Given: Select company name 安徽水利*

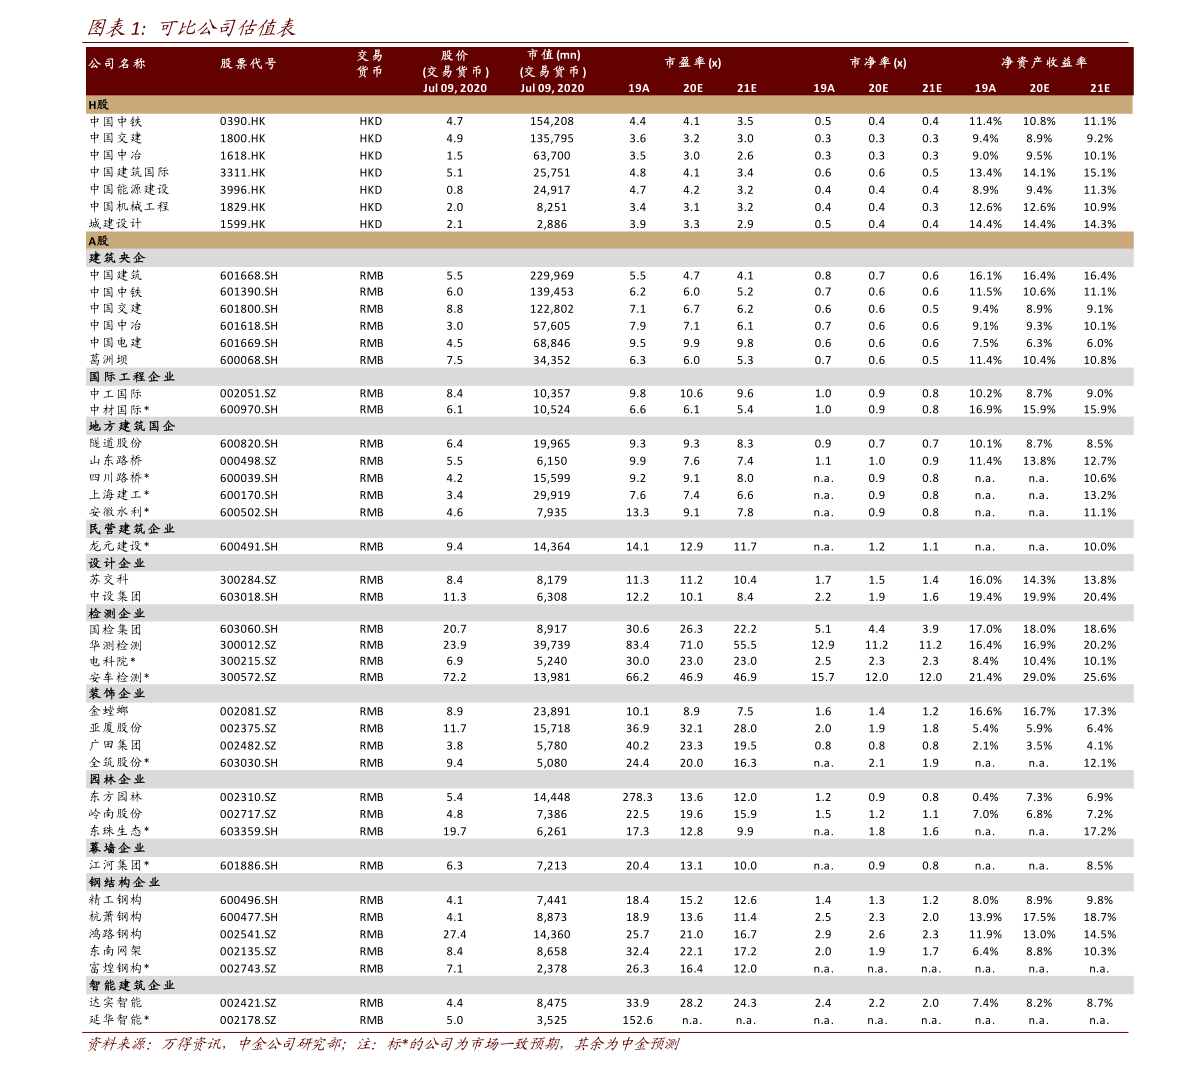Looking at the screenshot, I should (x=119, y=512).
